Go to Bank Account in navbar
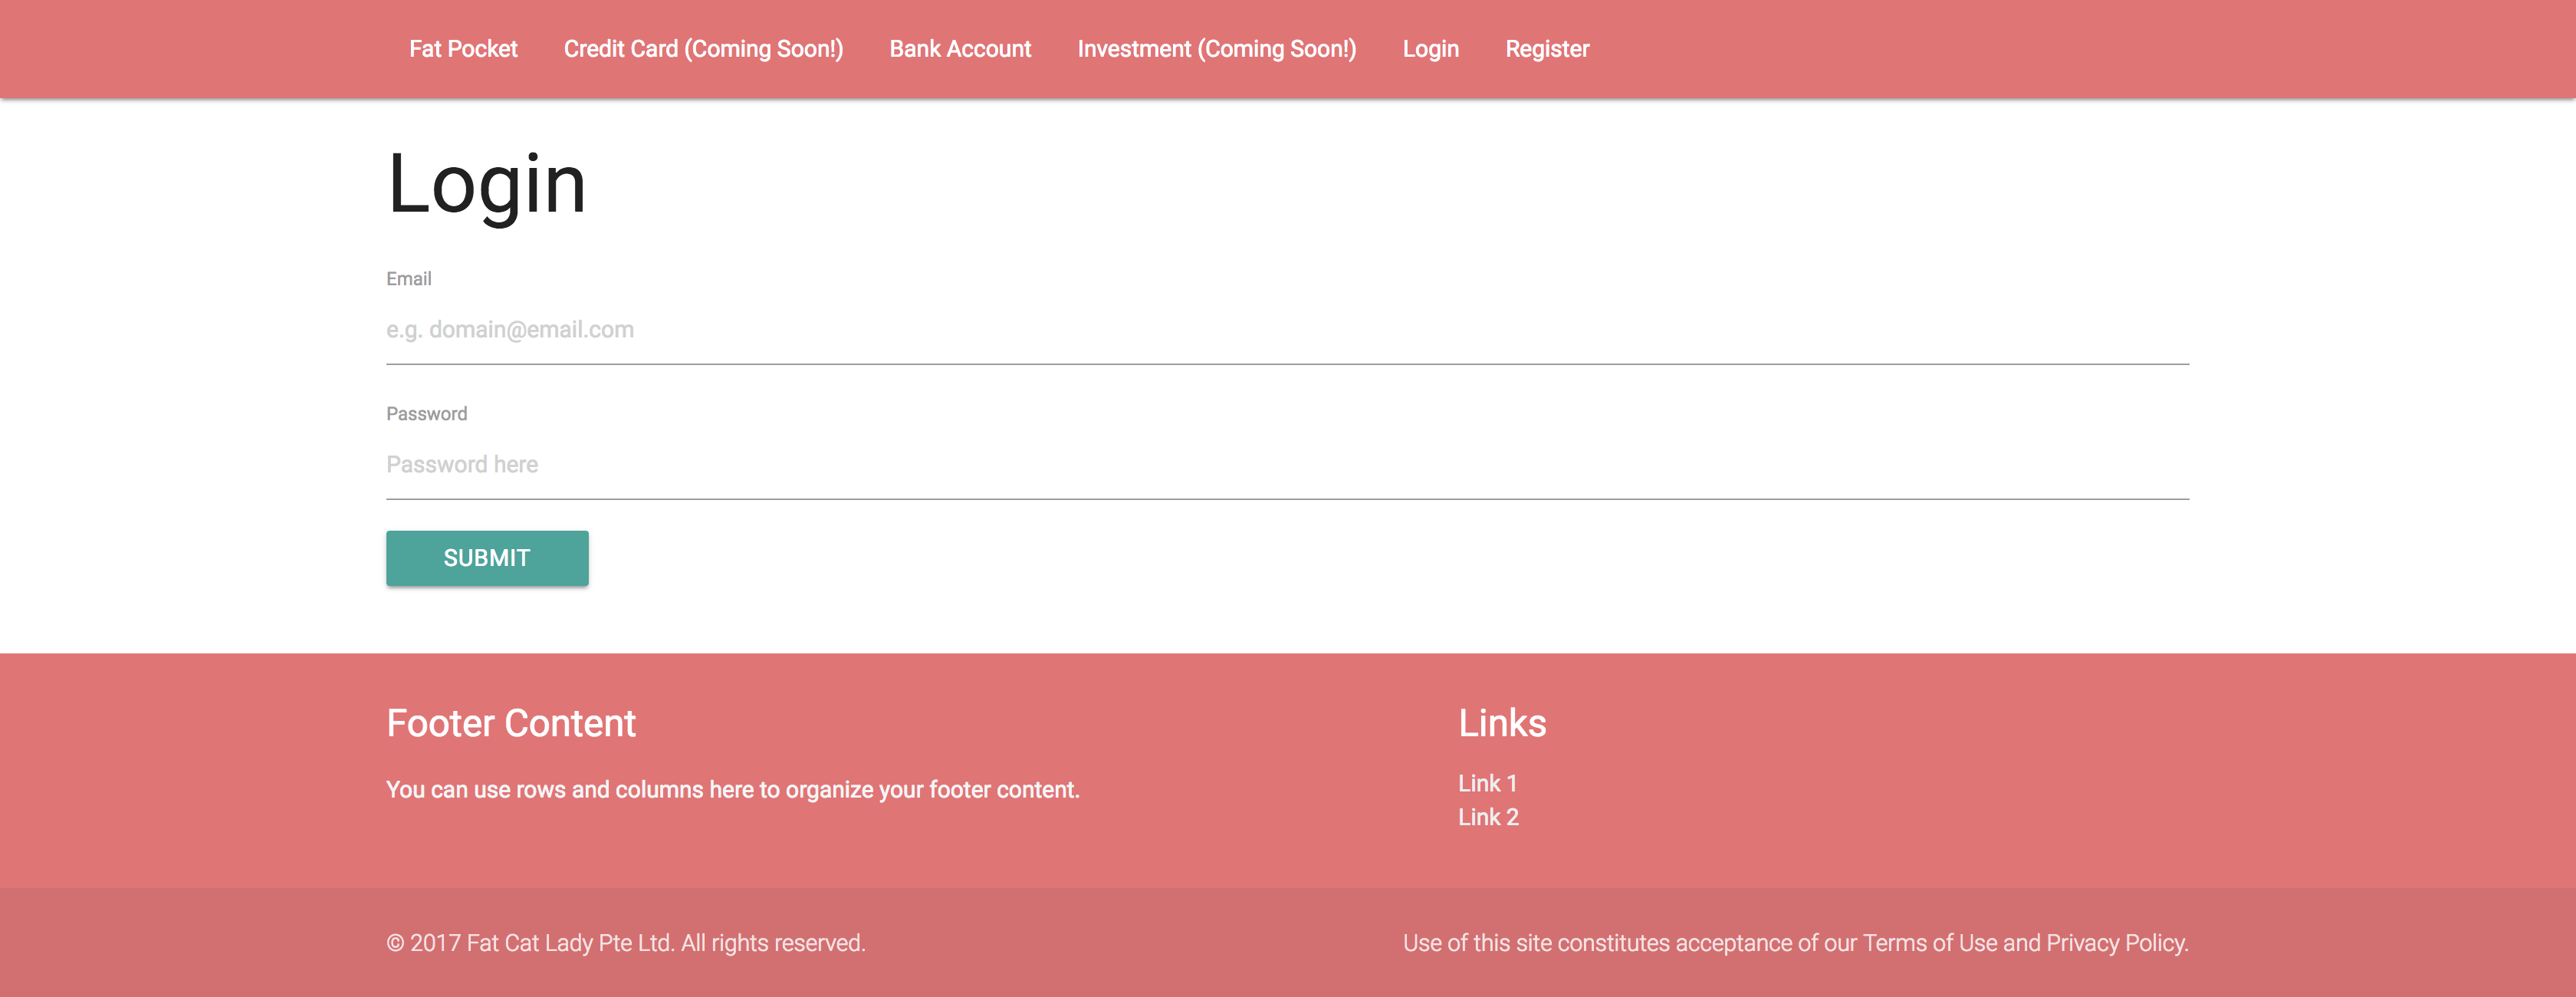Image resolution: width=2576 pixels, height=997 pixels. [x=960, y=49]
